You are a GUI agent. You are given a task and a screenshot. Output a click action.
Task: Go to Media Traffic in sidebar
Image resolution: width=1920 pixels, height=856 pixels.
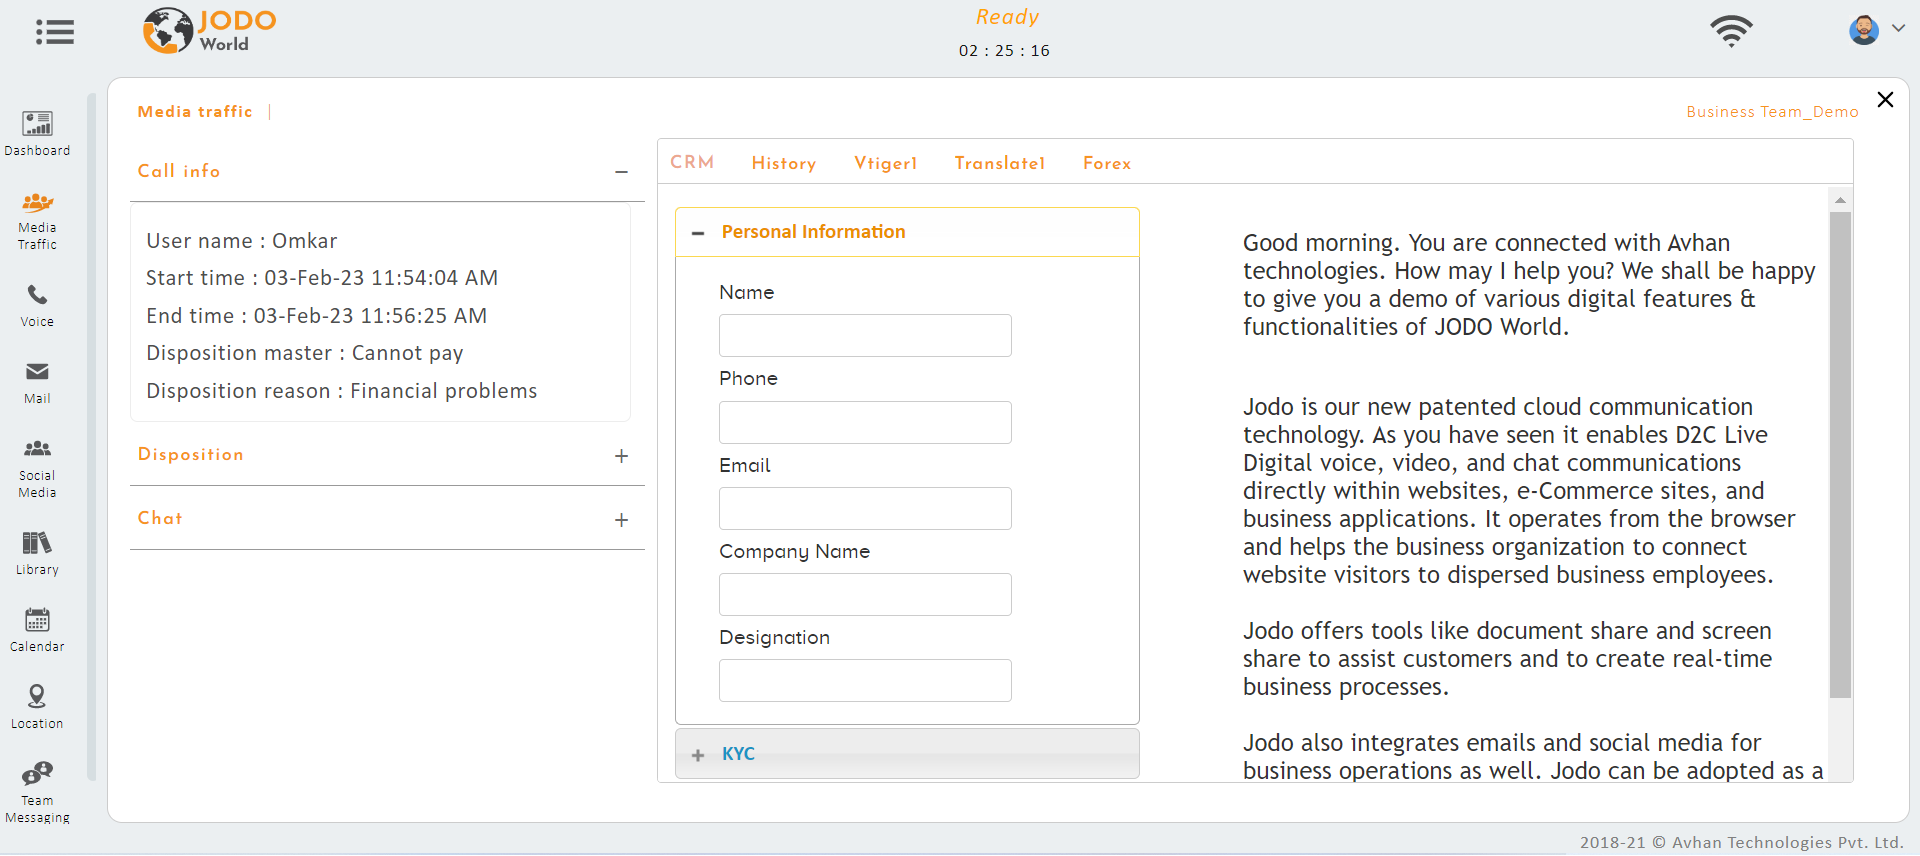[x=37, y=221]
